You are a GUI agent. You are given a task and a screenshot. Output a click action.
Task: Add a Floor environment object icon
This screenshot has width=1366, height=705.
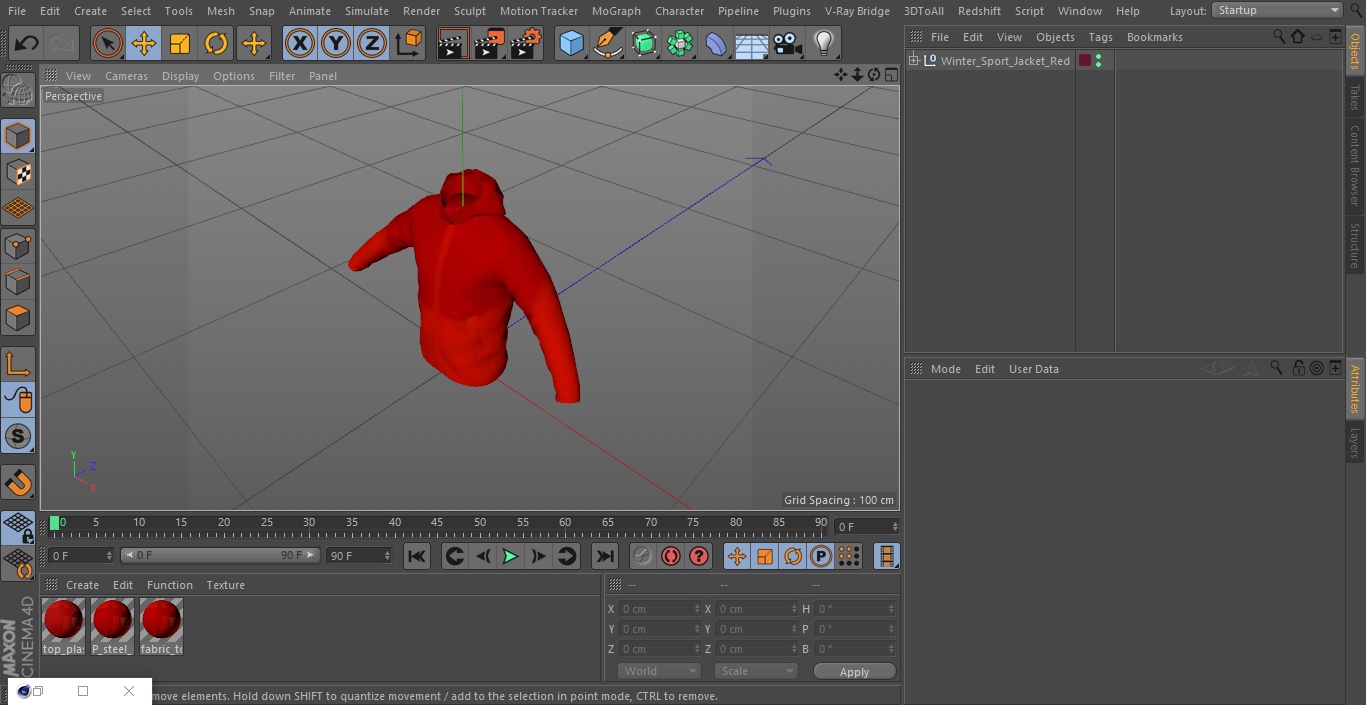tap(752, 44)
